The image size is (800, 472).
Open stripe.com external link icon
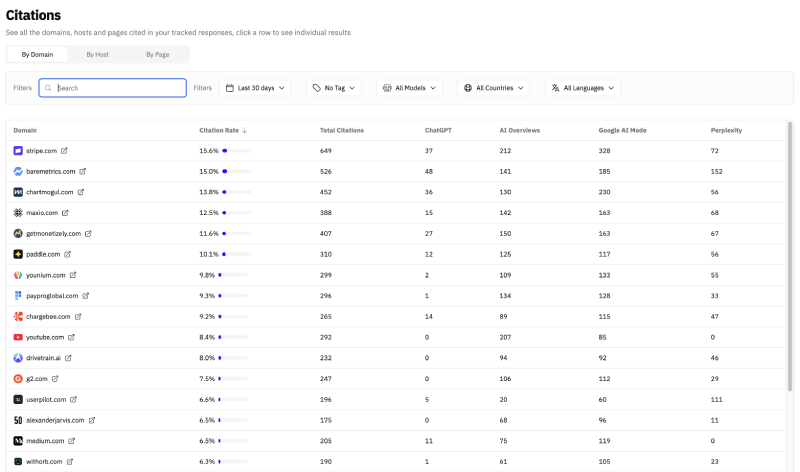(65, 151)
